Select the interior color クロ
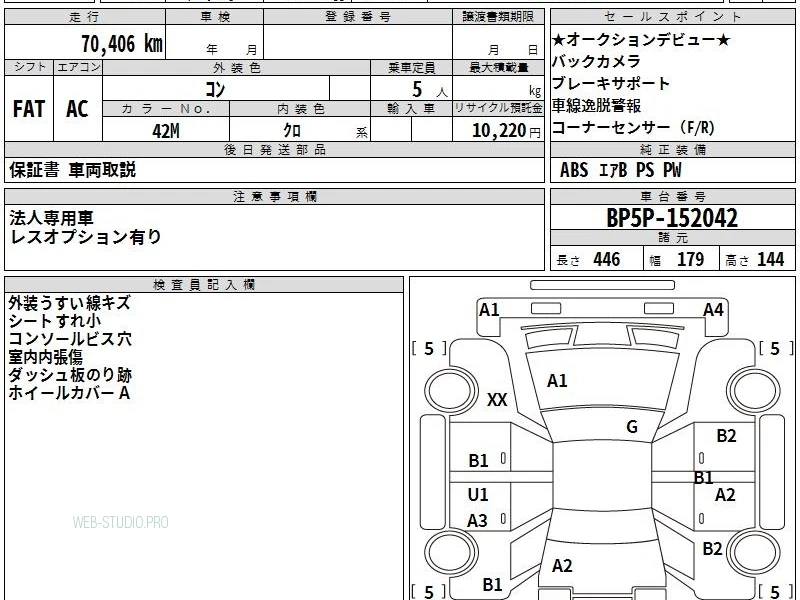Image resolution: width=800 pixels, height=600 pixels. pyautogui.click(x=292, y=131)
